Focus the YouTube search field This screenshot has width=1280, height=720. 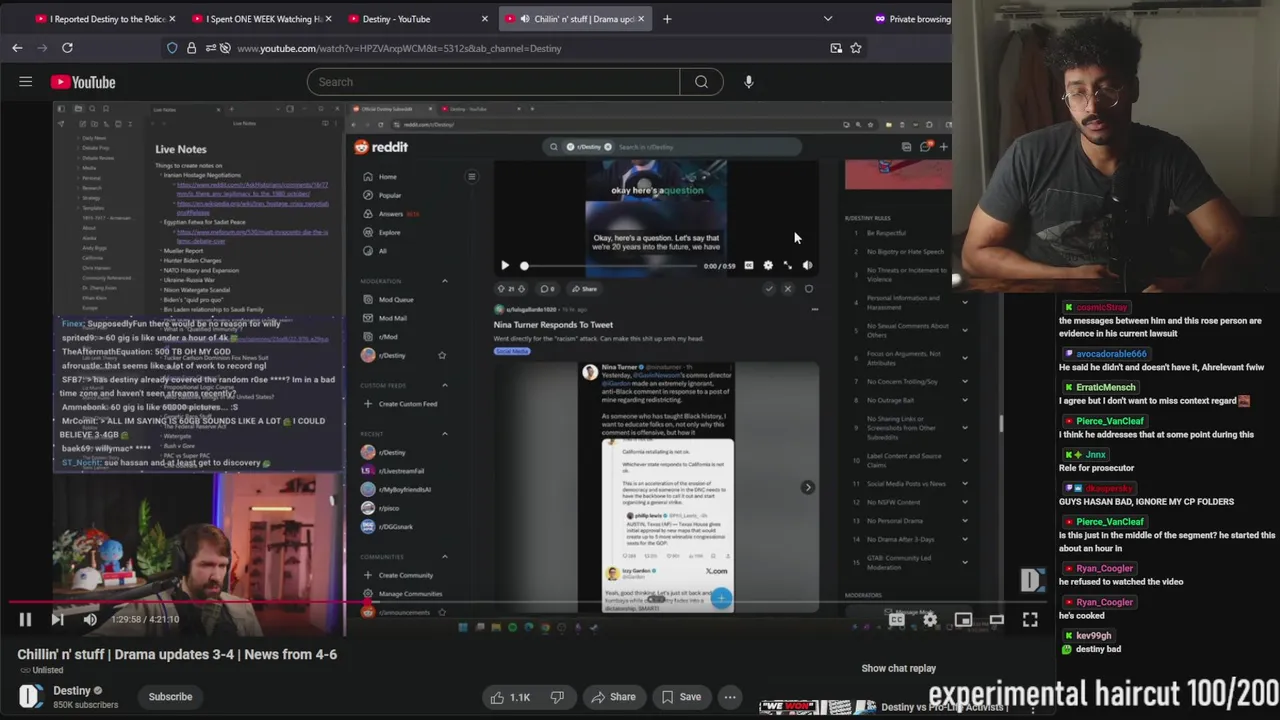pos(493,82)
